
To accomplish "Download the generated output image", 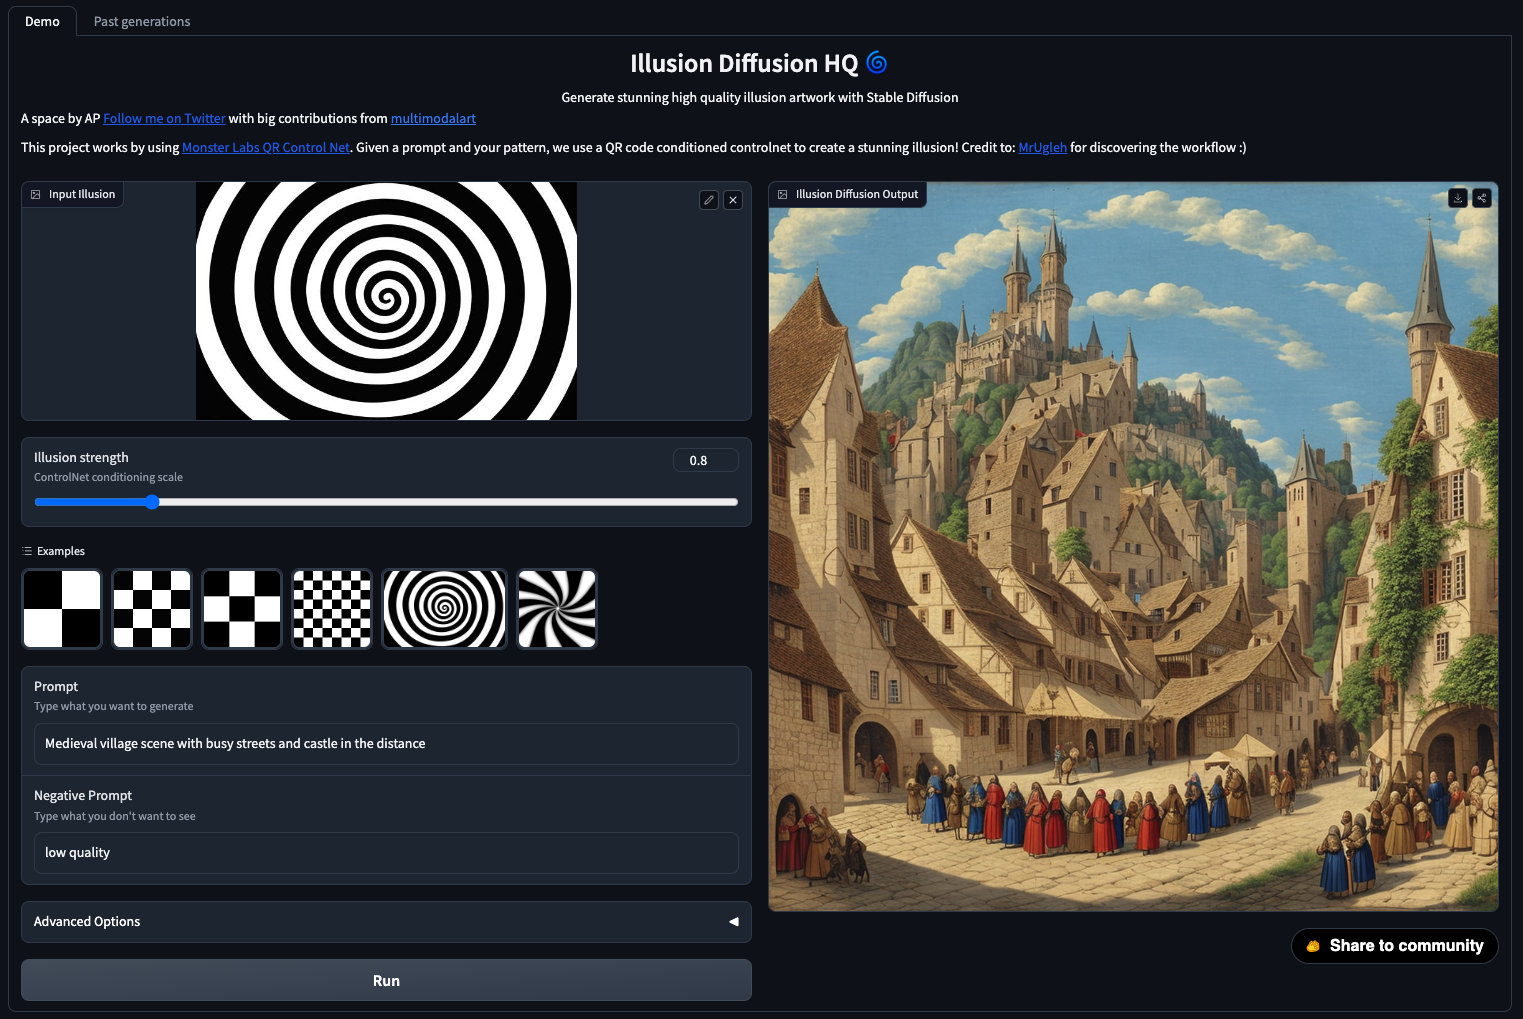I will pos(1457,198).
